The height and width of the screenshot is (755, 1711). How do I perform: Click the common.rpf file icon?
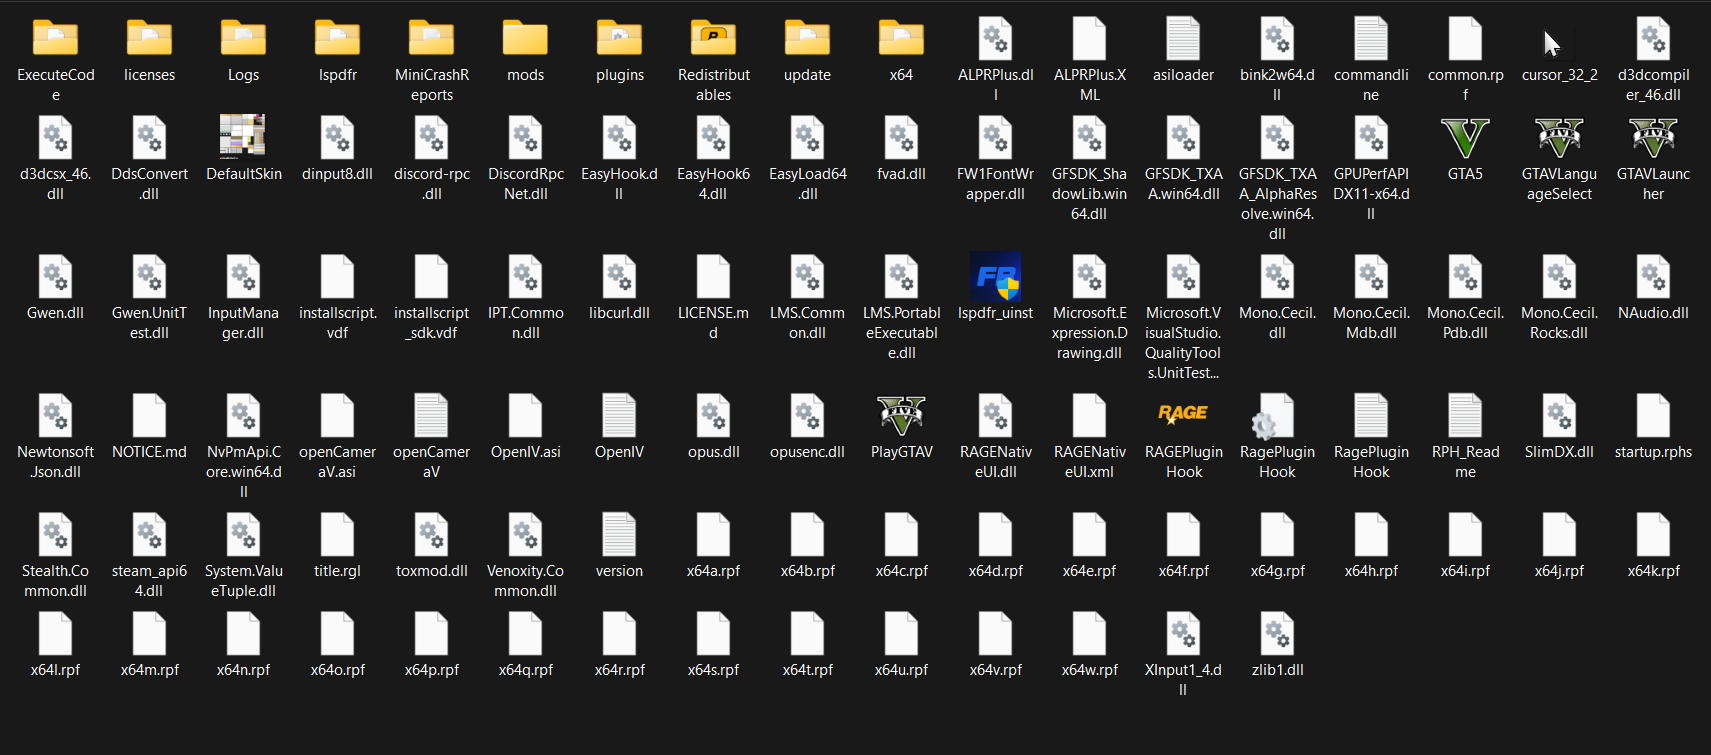tap(1466, 39)
